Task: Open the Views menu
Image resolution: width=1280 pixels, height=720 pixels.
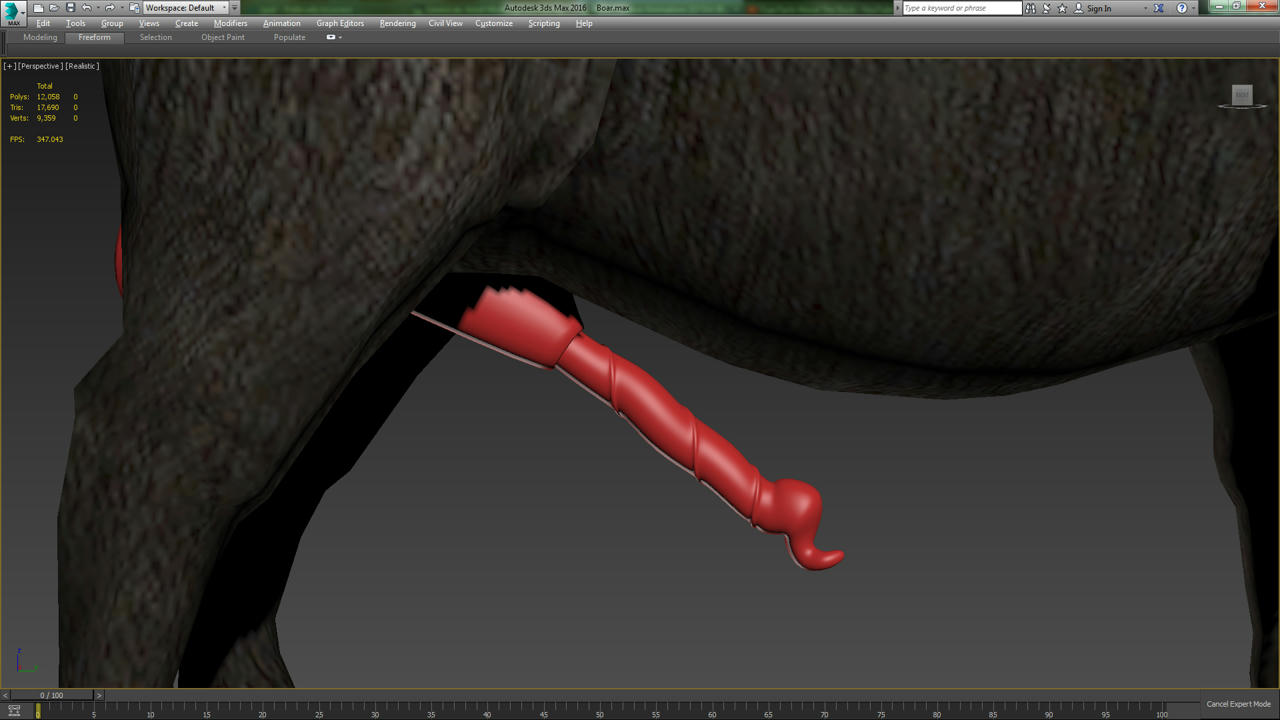Action: pyautogui.click(x=149, y=23)
